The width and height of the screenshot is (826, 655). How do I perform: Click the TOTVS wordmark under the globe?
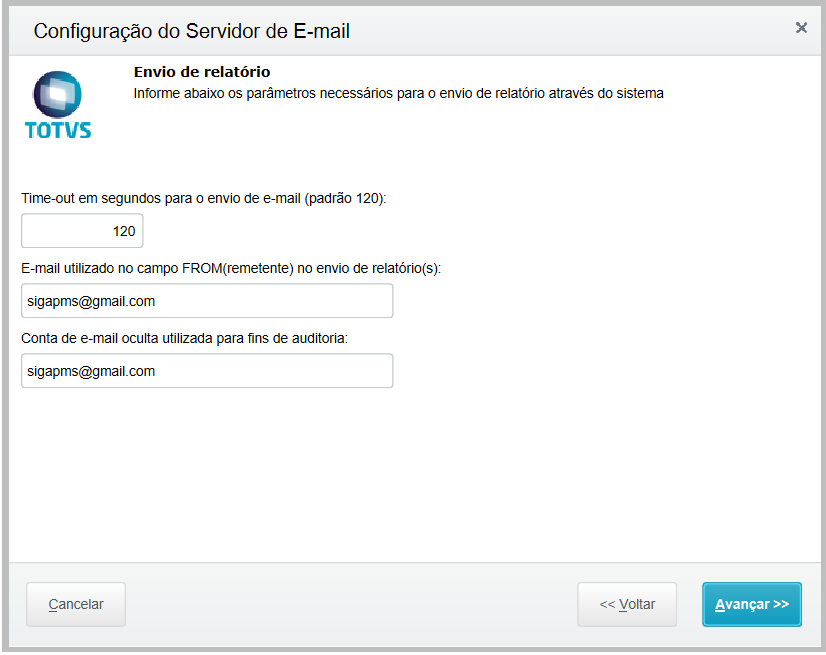click(58, 130)
